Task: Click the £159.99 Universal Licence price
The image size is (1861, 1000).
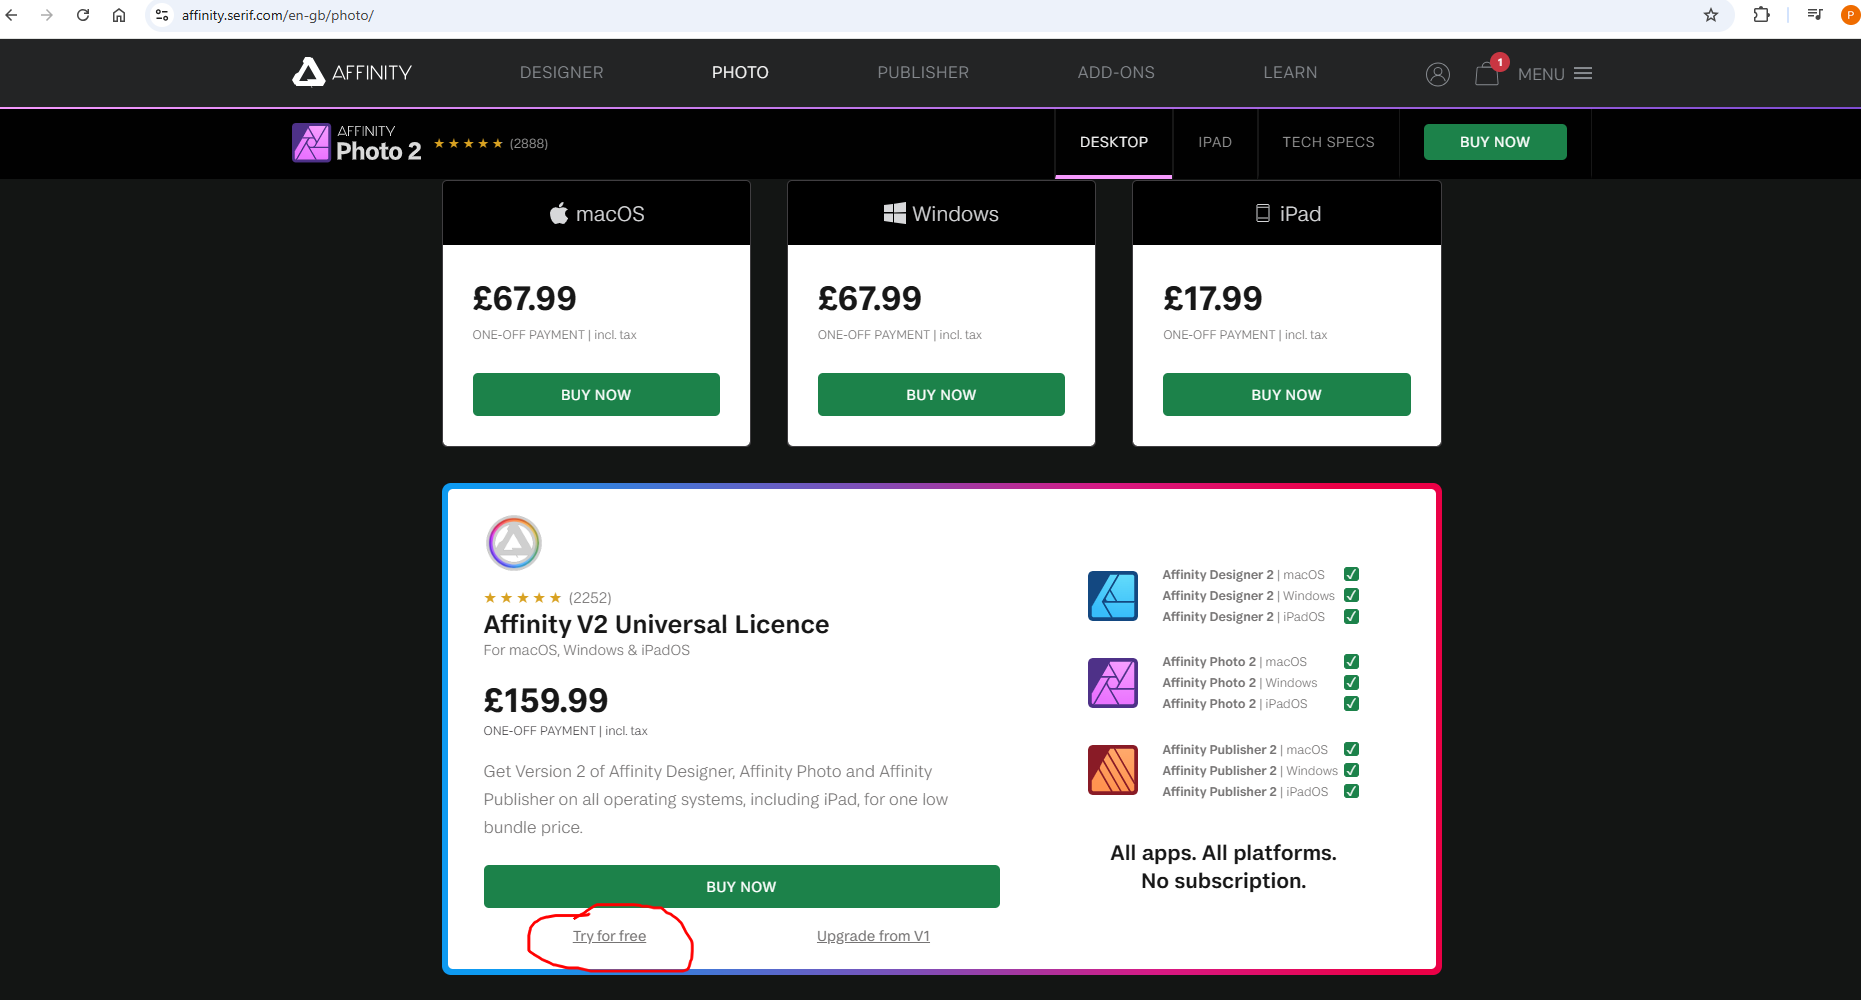Action: pos(546,700)
